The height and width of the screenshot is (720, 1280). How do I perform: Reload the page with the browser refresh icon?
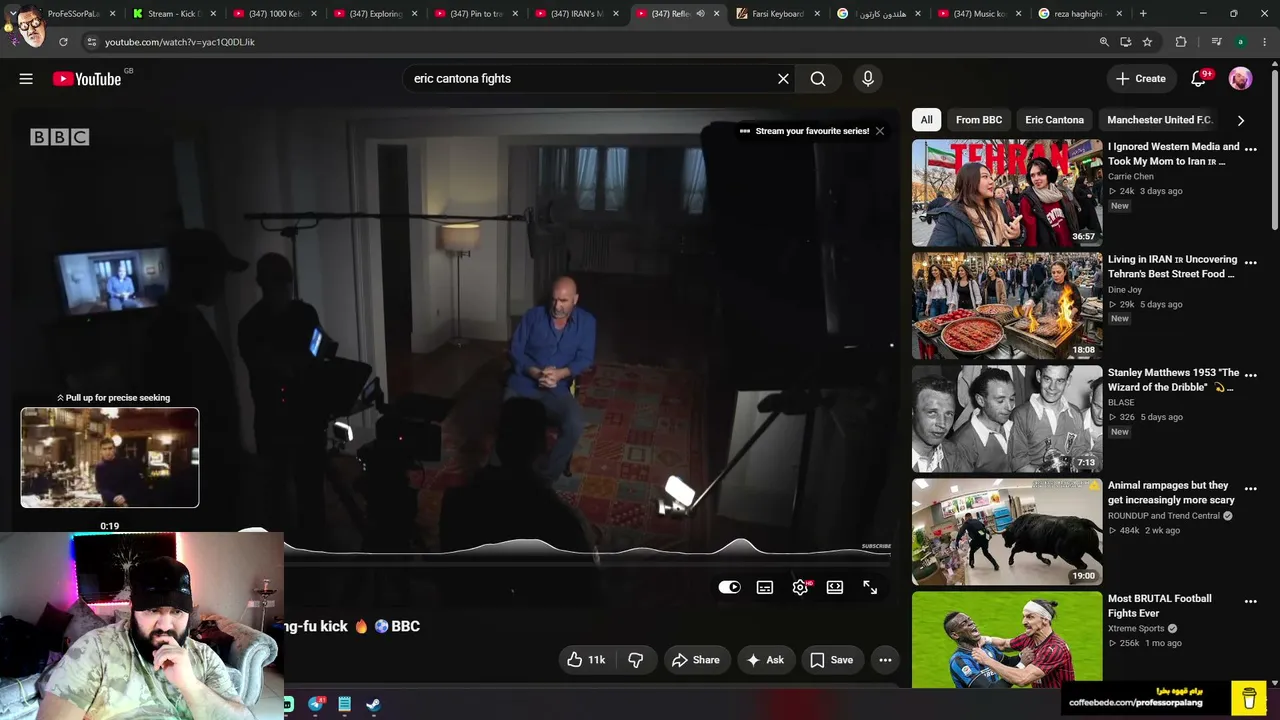pyautogui.click(x=63, y=42)
